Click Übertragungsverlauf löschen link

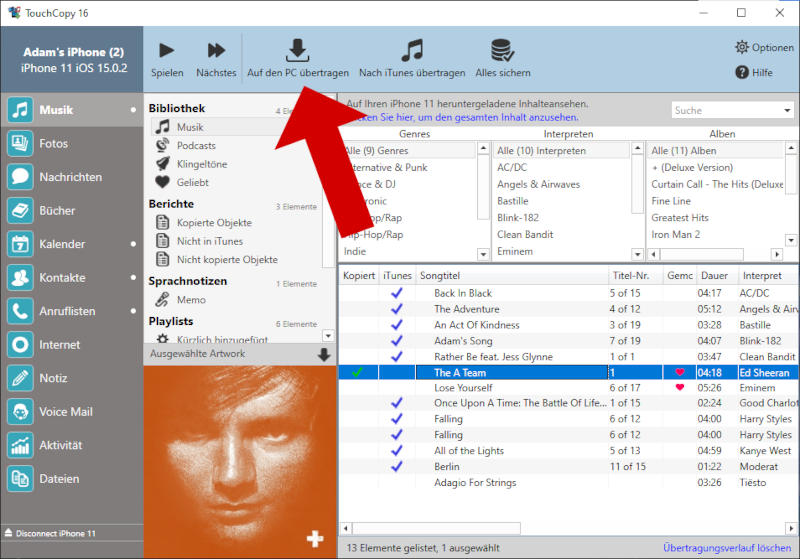727,548
